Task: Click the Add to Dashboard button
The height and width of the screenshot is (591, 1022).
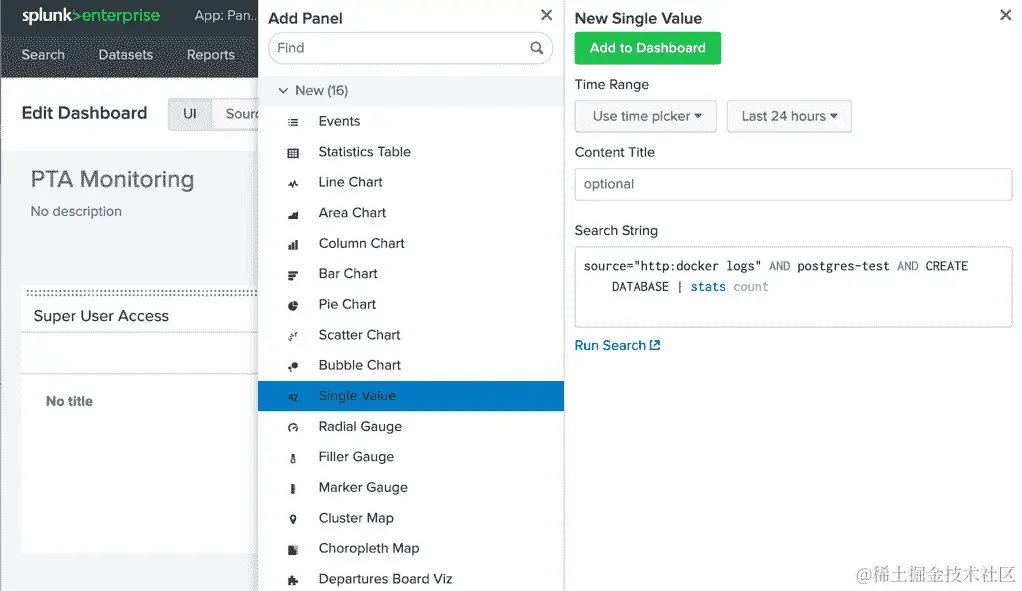Action: pos(647,48)
